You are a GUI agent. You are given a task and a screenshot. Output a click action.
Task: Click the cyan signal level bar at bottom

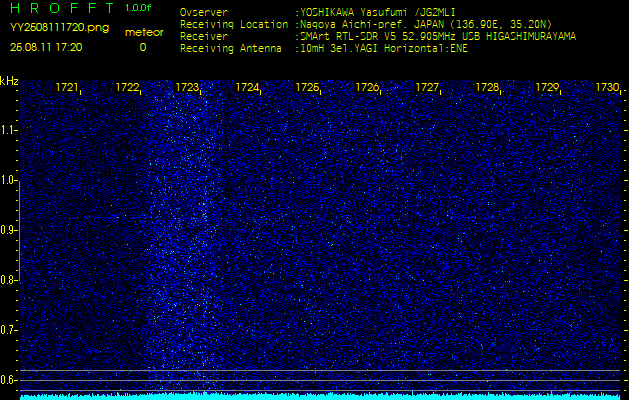(321, 396)
